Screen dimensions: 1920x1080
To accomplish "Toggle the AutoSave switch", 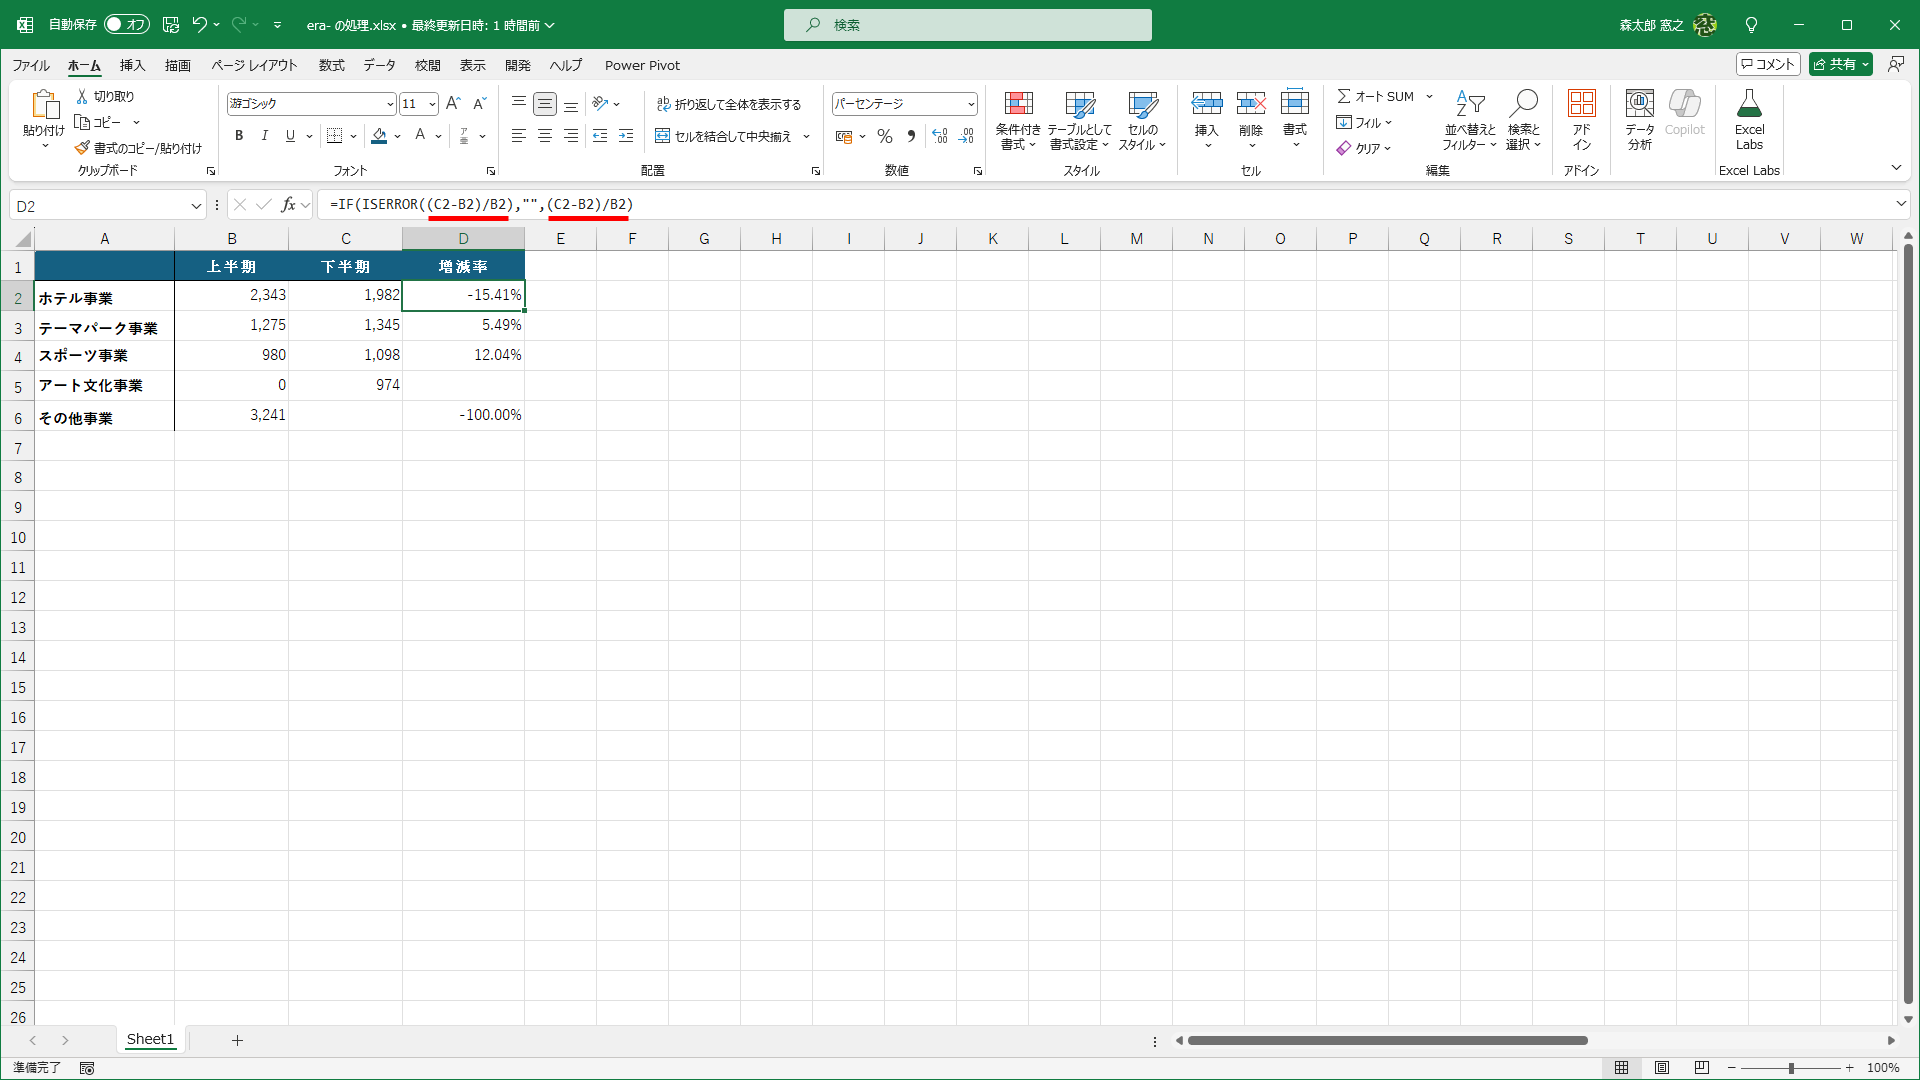I will 127,25.
